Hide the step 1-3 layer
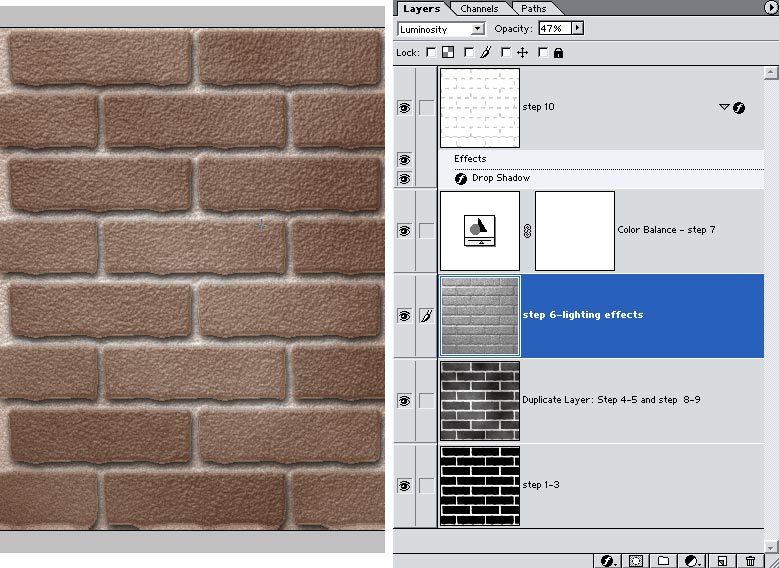The height and width of the screenshot is (568, 779). pyautogui.click(x=404, y=486)
